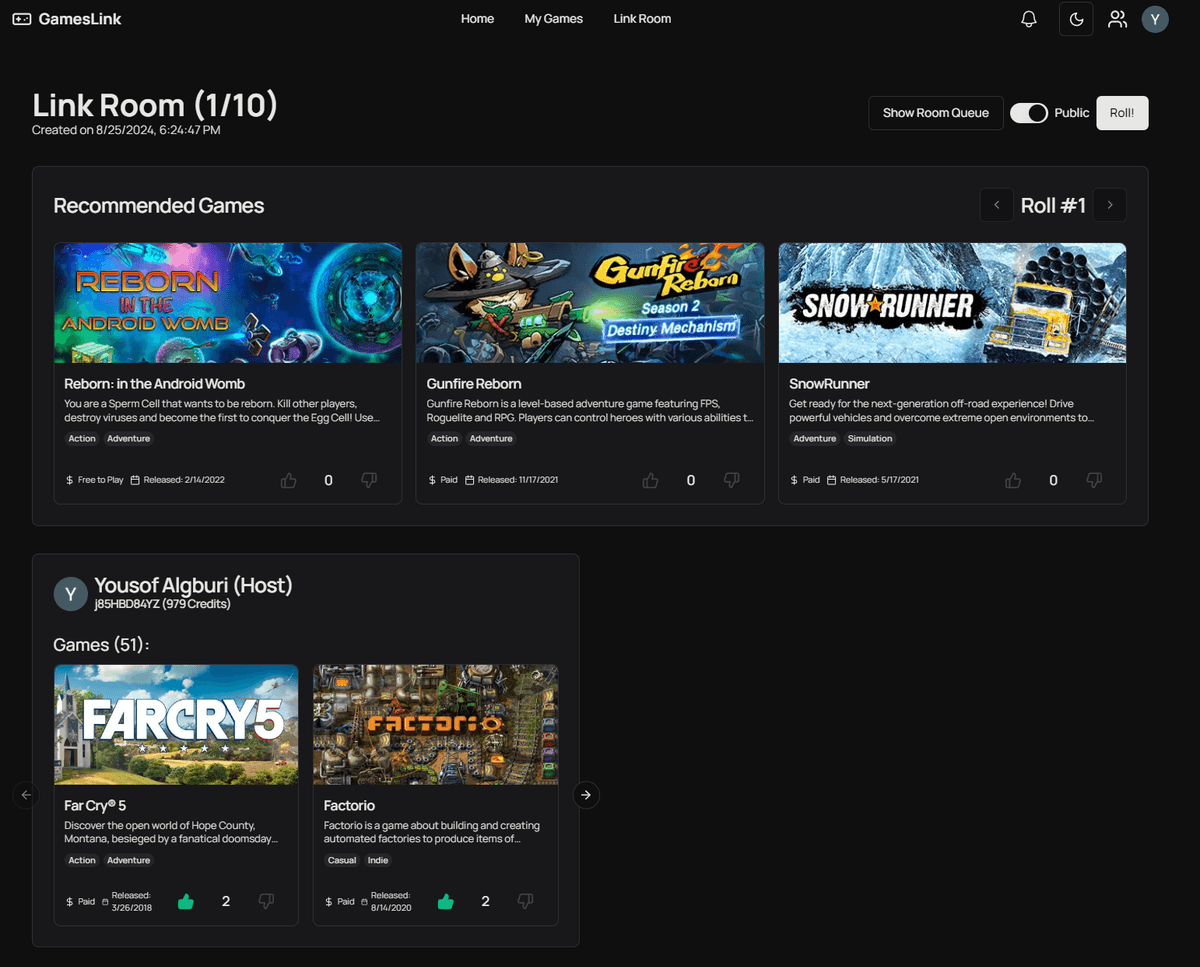Viewport: 1200px width, 967px height.
Task: Toggle dark mode via the moon icon
Action: (1075, 18)
